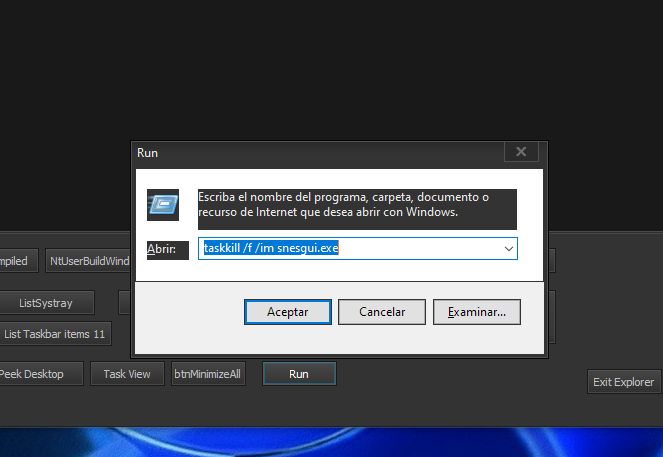Click the List Taskbar items 11 button

point(54,334)
